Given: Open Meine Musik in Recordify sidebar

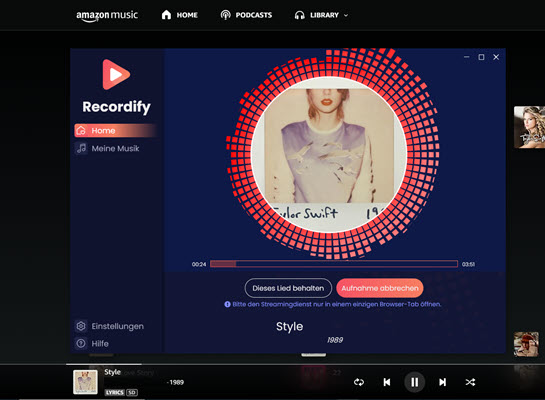Looking at the screenshot, I should click(x=108, y=148).
